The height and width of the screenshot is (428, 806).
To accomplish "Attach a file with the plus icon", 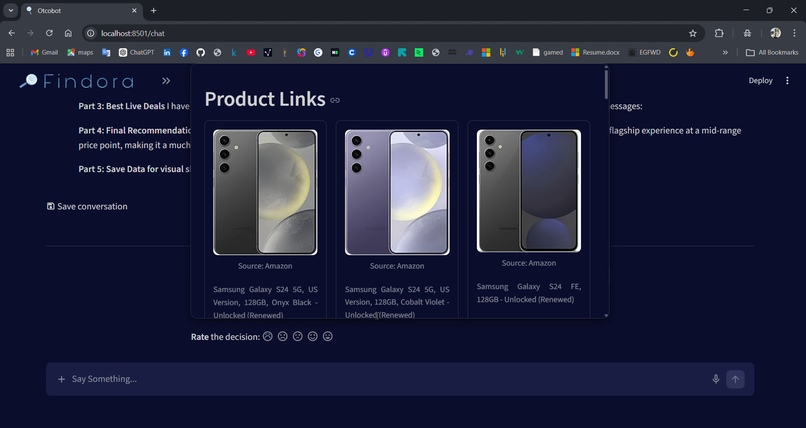I will [61, 379].
